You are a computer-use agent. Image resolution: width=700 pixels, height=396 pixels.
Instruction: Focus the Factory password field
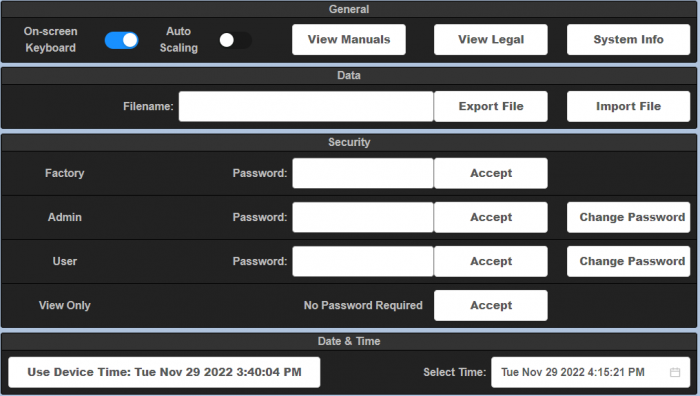point(362,173)
